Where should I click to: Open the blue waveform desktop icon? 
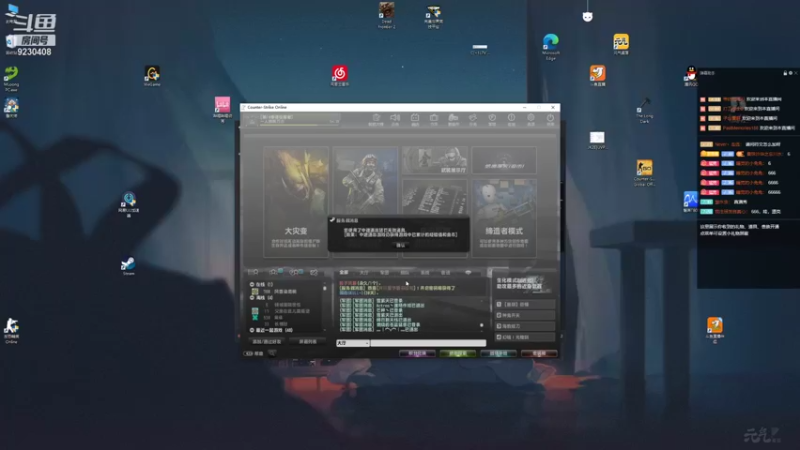(690, 199)
